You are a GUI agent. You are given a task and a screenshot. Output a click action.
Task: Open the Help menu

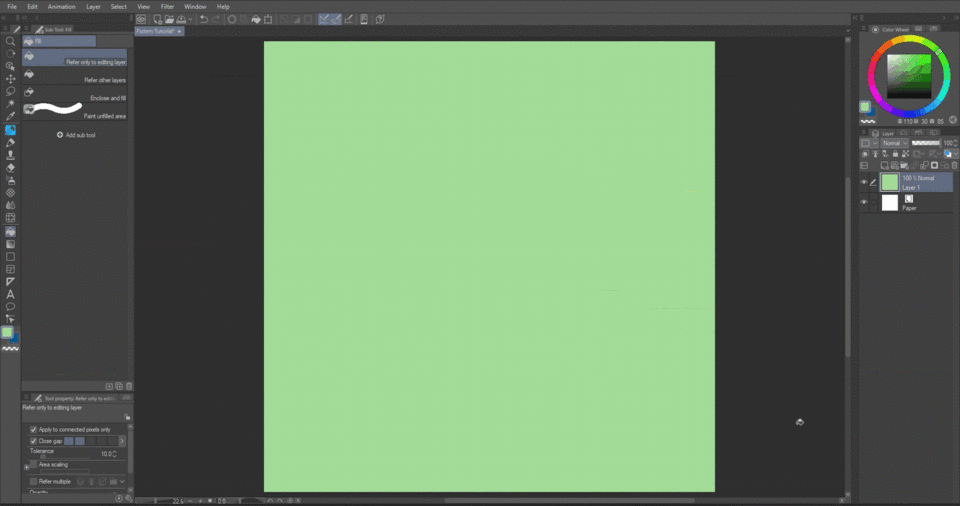click(223, 7)
